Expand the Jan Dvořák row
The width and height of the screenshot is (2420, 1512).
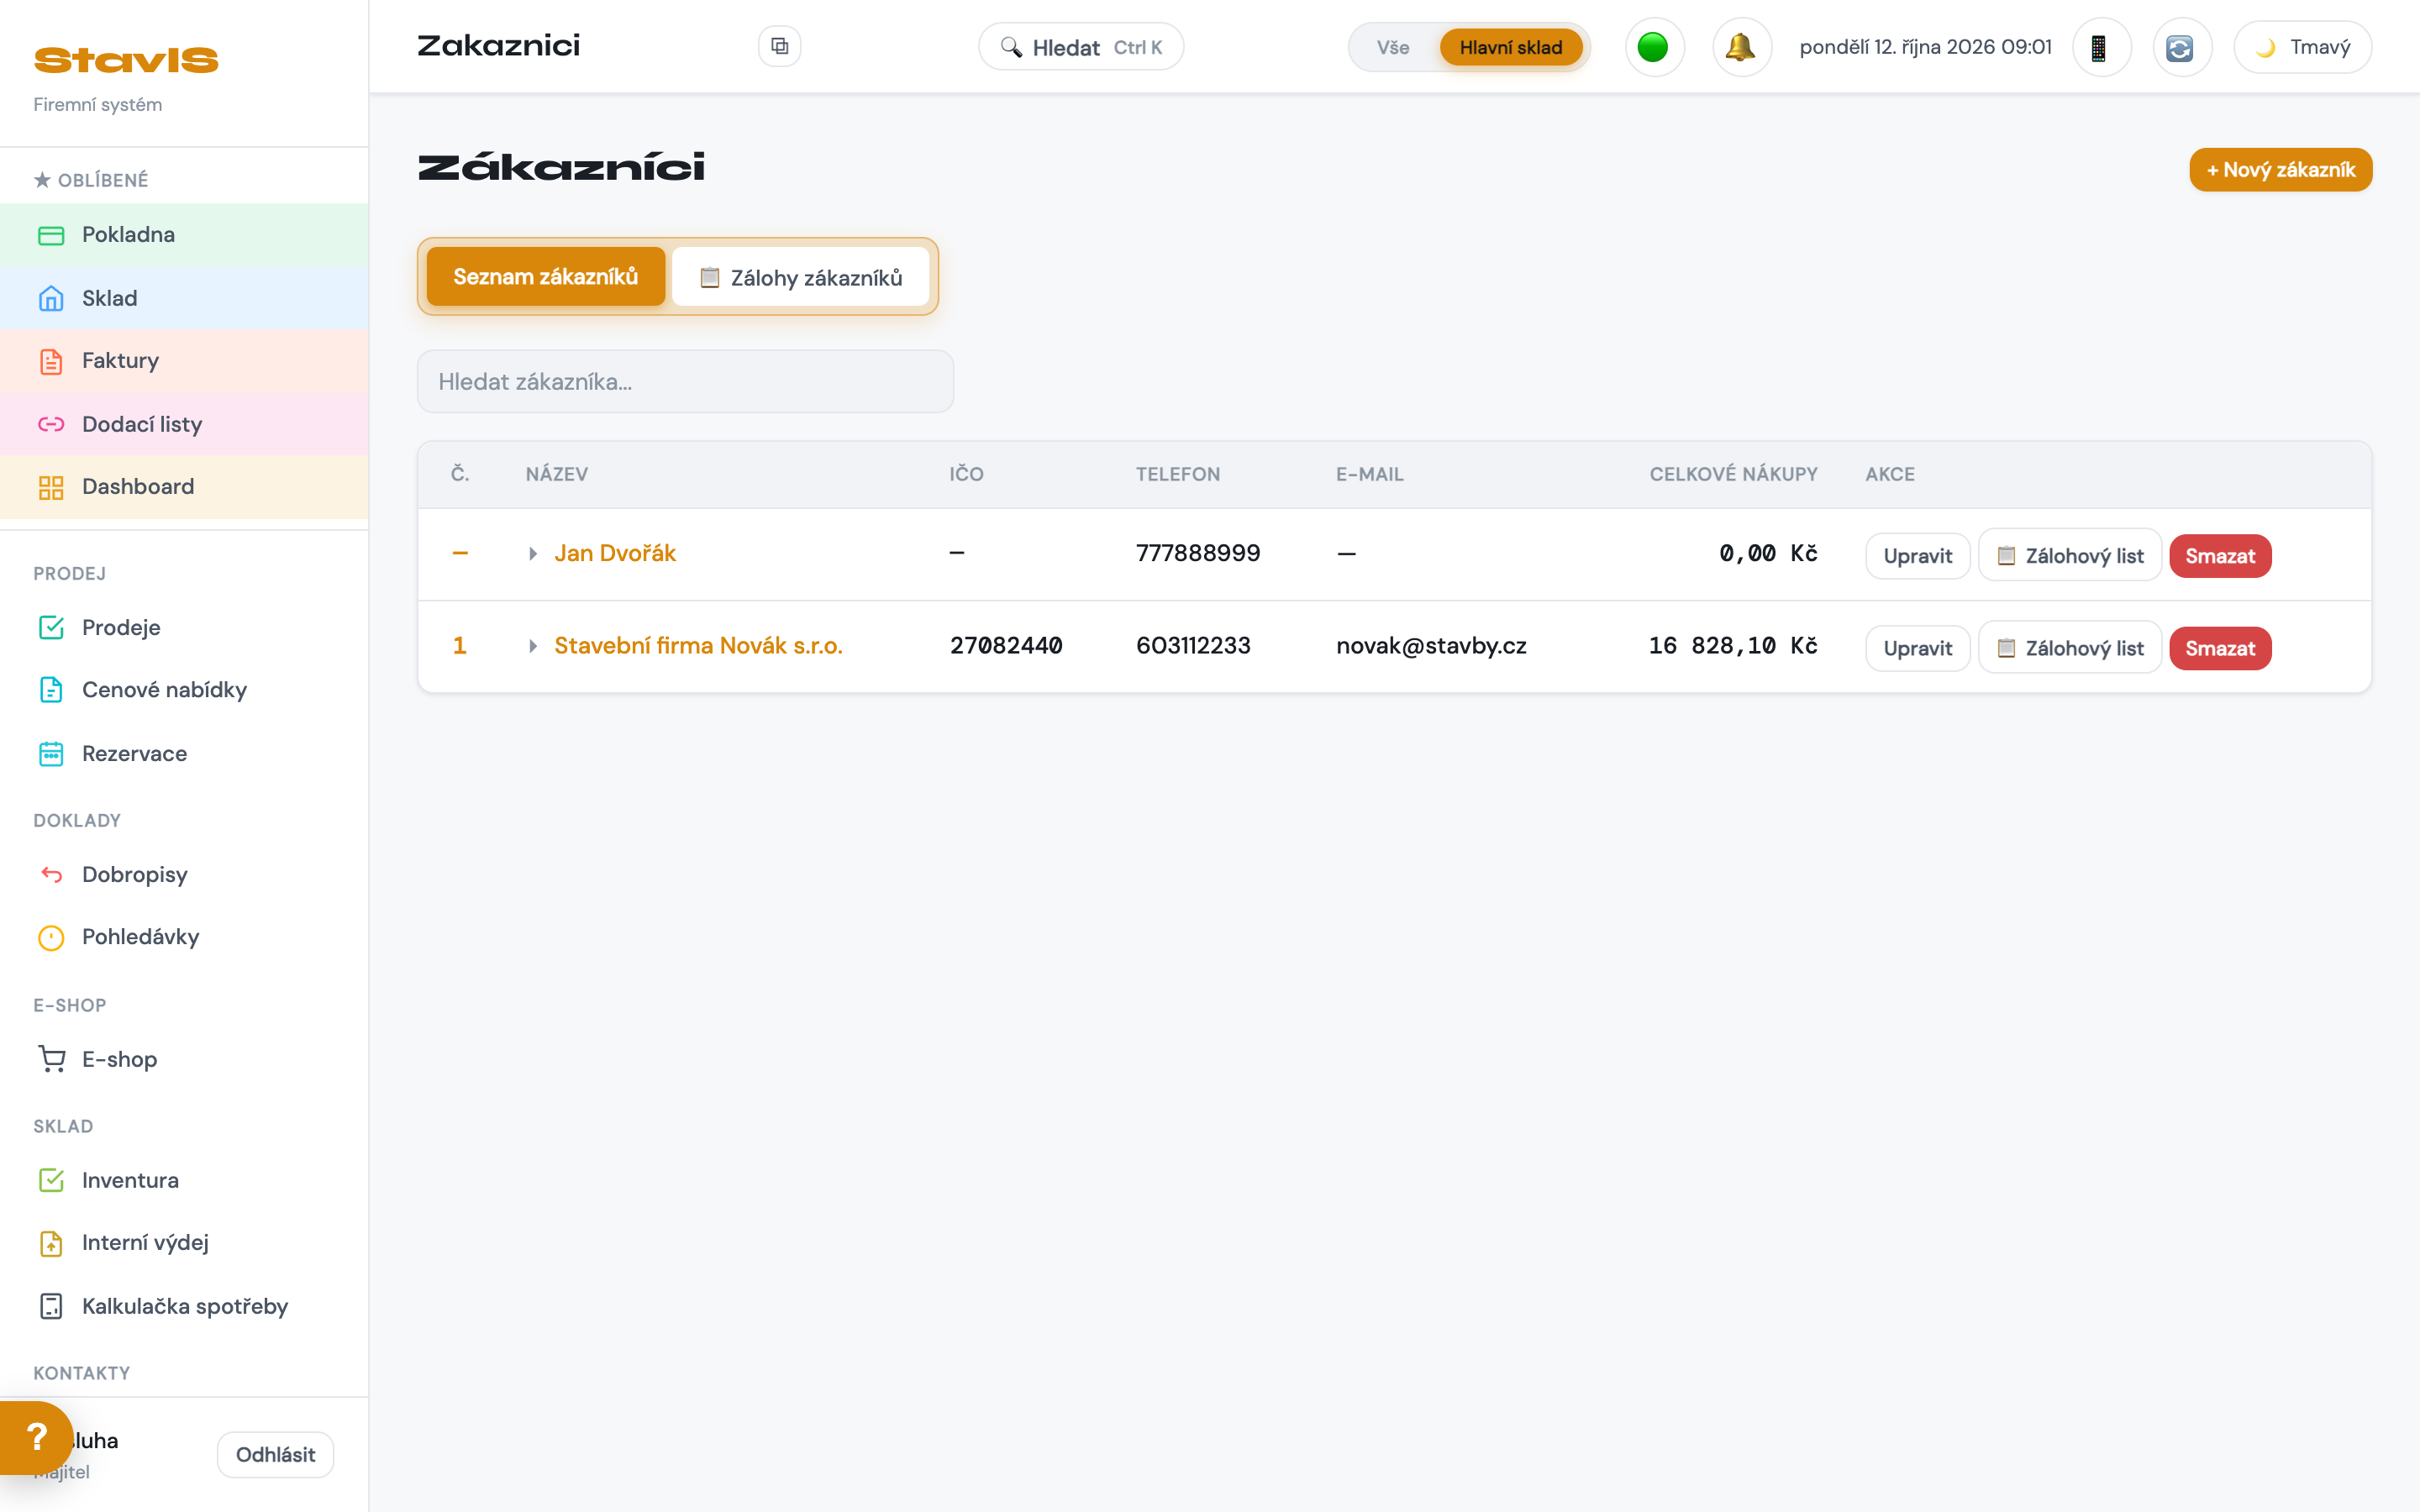click(x=533, y=554)
